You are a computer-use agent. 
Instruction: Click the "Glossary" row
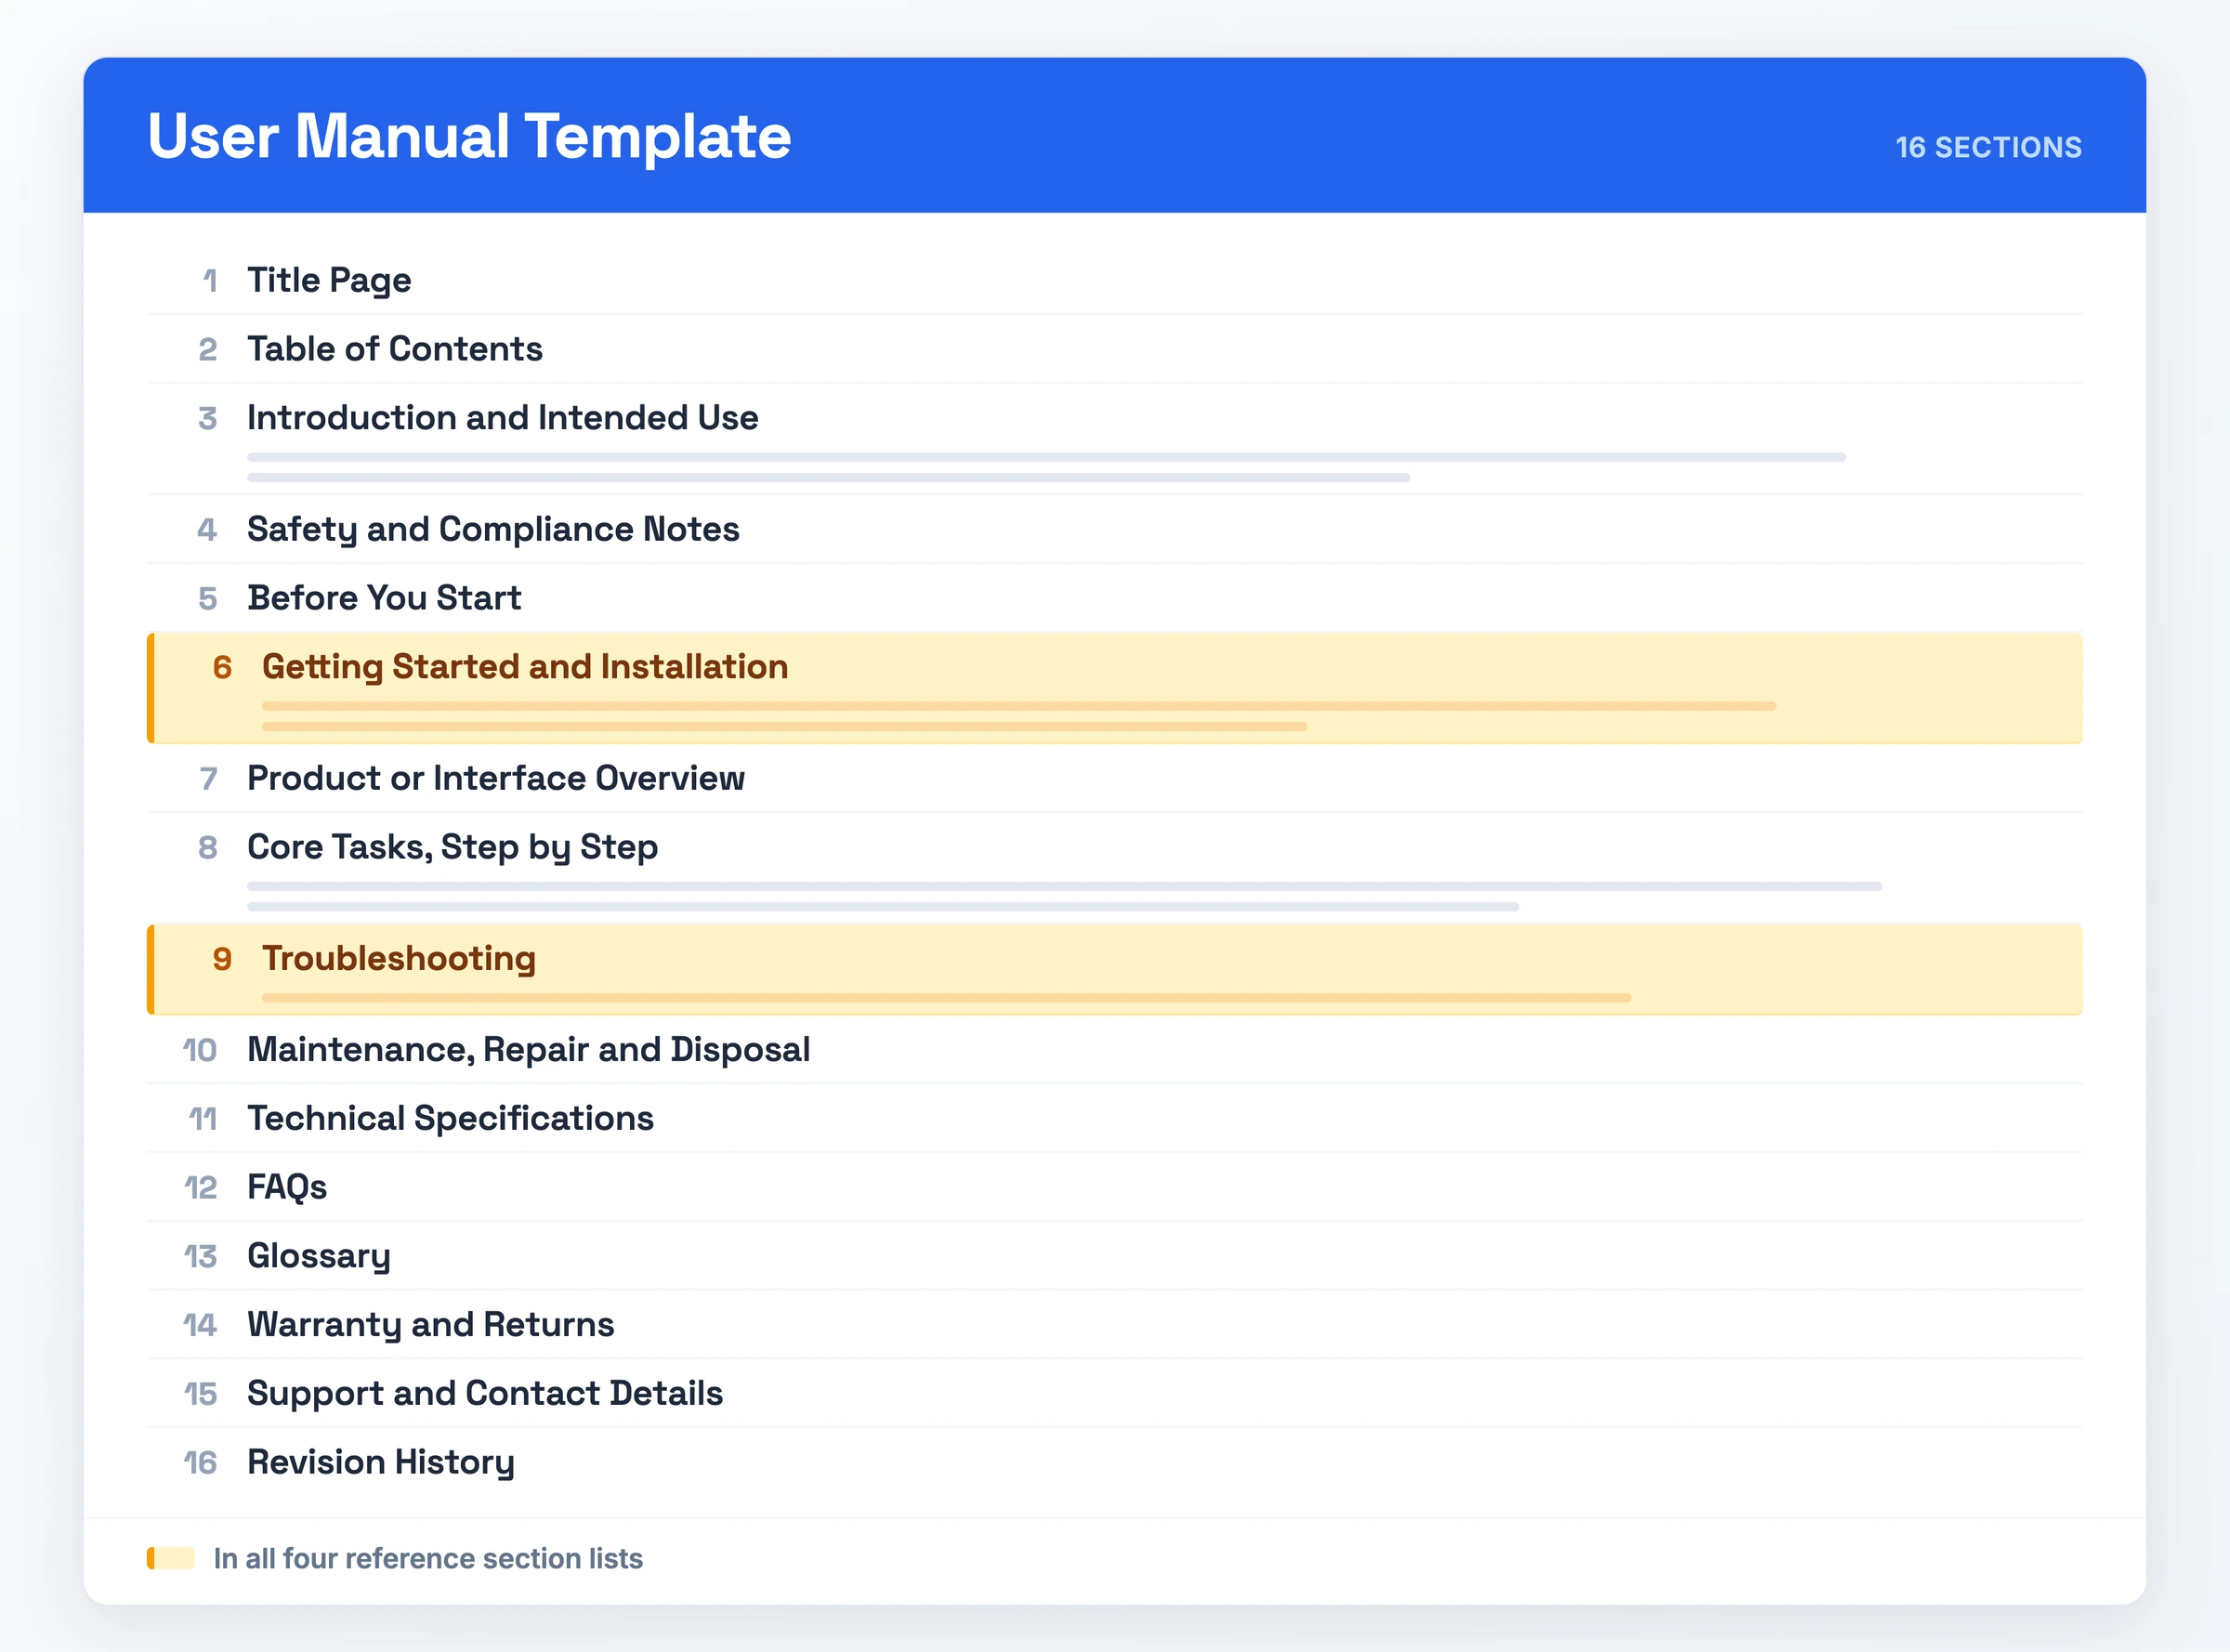1114,1256
